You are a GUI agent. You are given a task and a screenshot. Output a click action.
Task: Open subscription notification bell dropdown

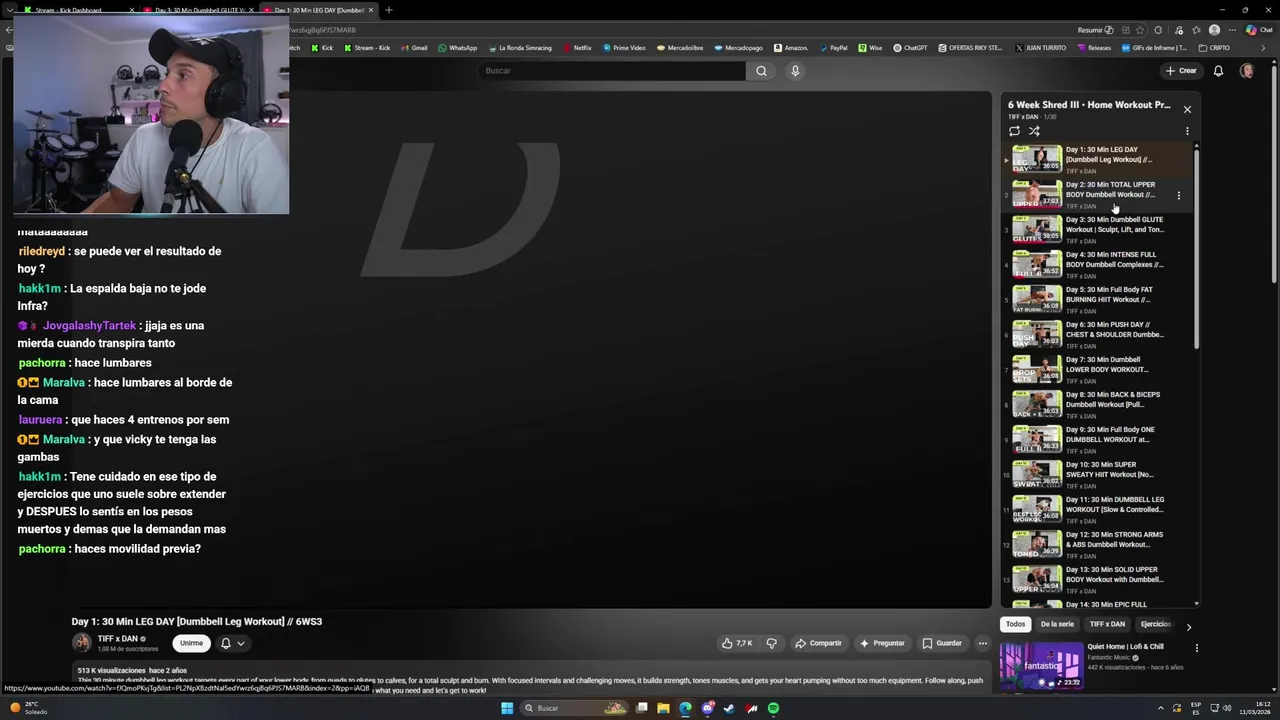[x=232, y=643]
